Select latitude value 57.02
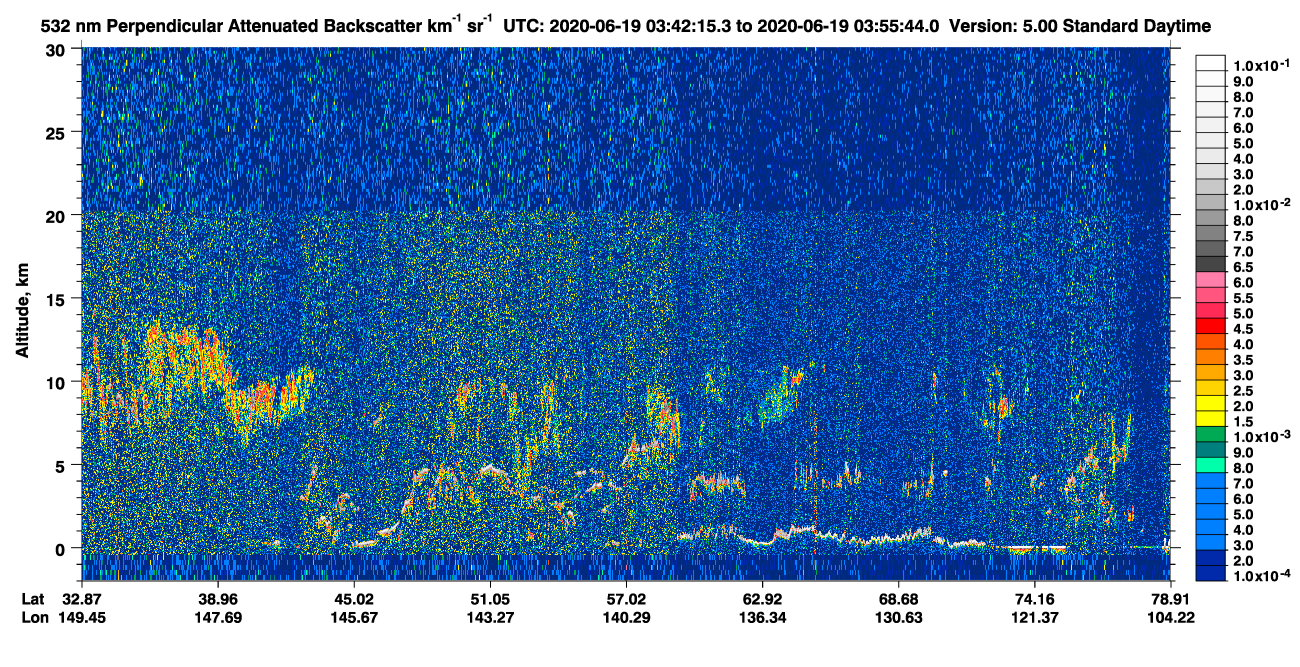Image resolution: width=1300 pixels, height=667 pixels. click(x=626, y=599)
